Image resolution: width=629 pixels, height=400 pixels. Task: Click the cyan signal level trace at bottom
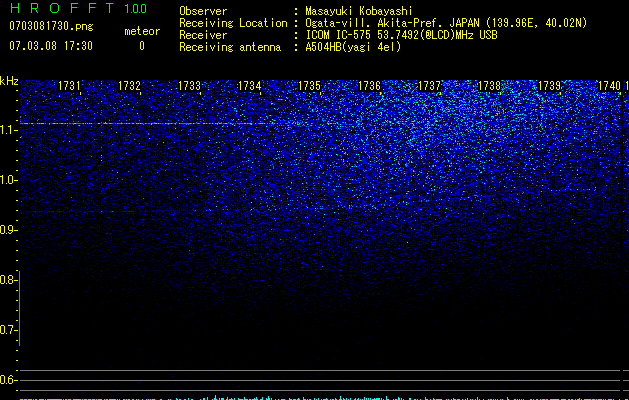point(321,398)
